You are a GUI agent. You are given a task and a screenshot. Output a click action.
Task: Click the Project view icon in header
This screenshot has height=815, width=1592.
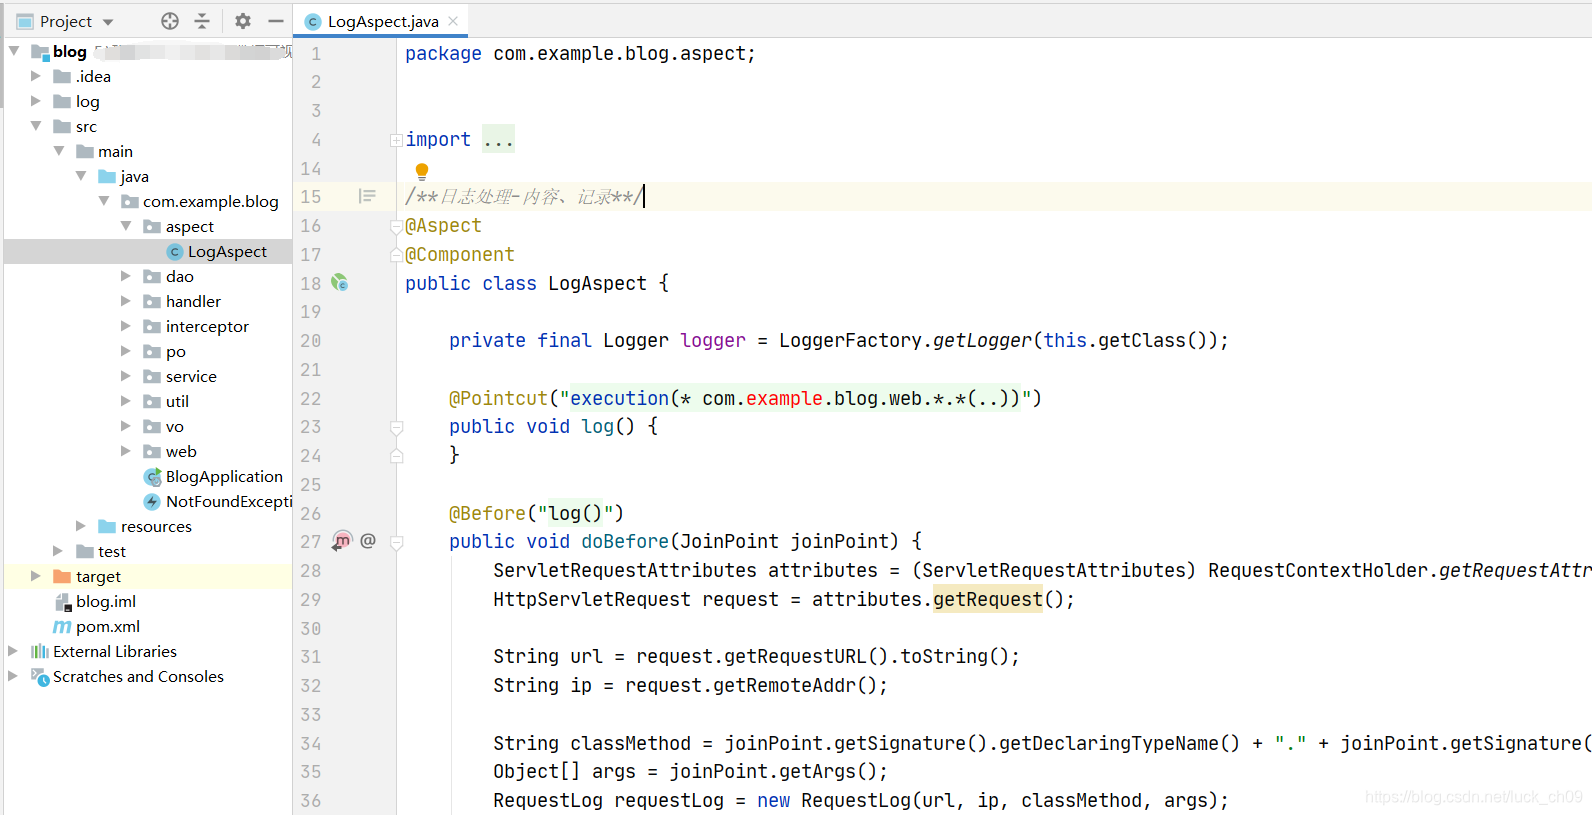[x=25, y=21]
